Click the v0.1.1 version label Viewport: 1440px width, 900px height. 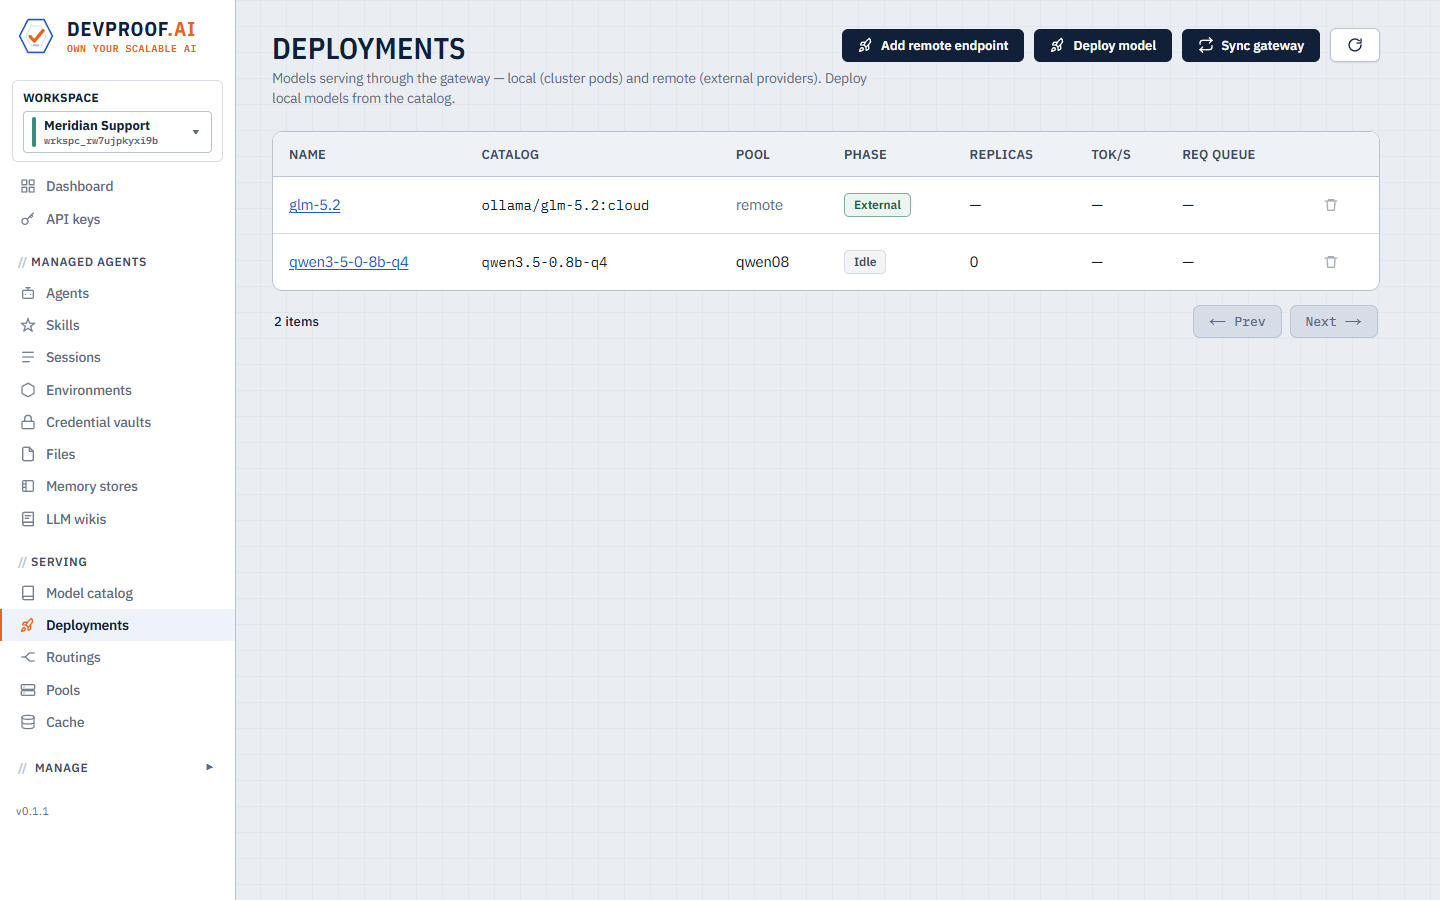[x=32, y=811]
